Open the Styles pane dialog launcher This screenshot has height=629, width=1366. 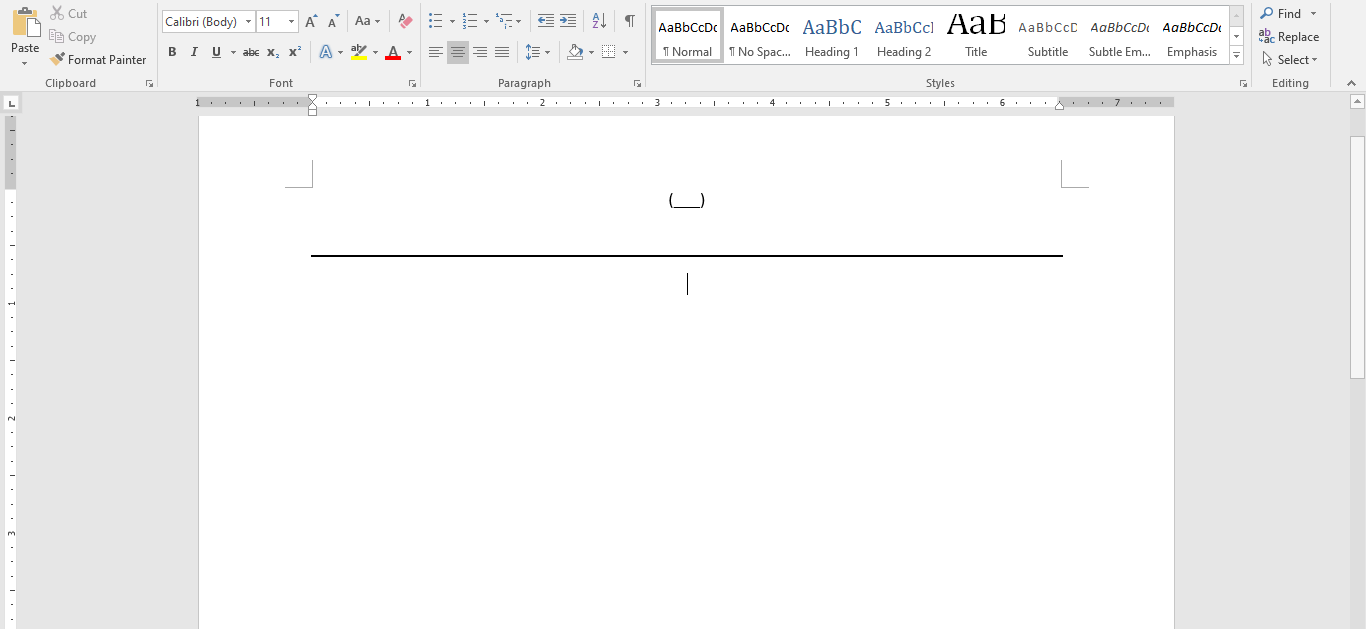point(1243,84)
